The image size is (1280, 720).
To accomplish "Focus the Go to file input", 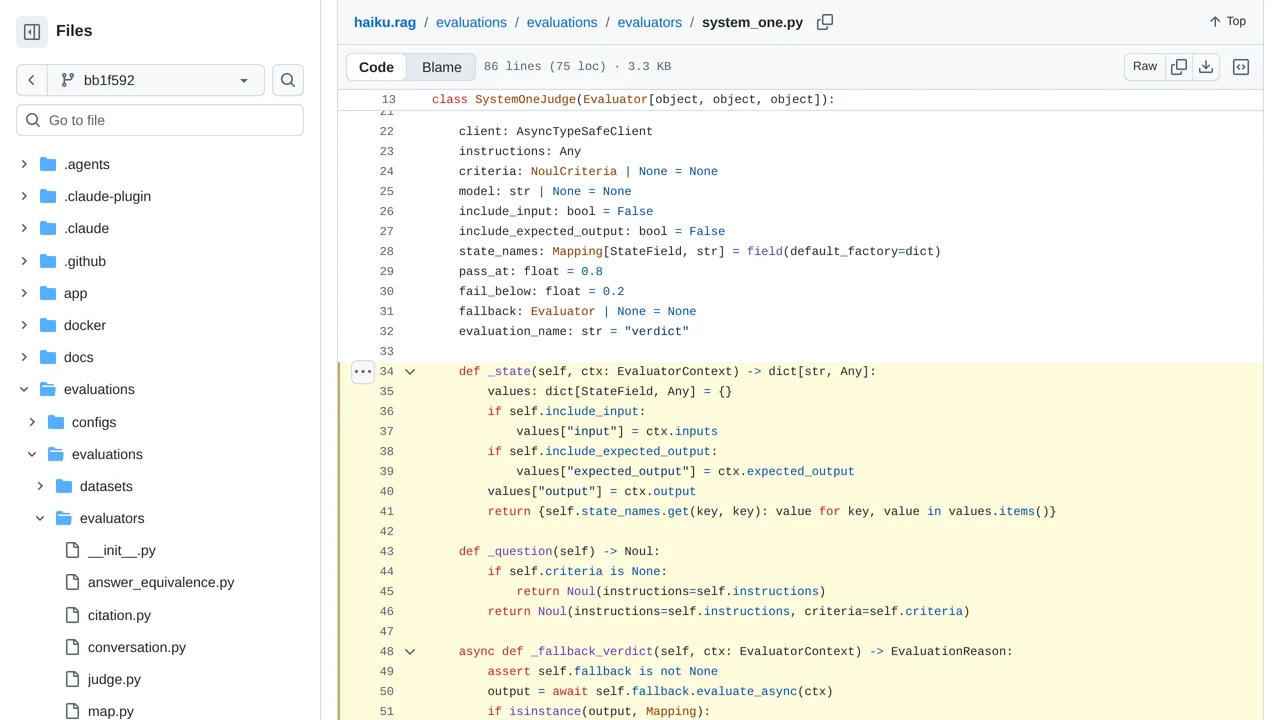I will click(x=160, y=120).
